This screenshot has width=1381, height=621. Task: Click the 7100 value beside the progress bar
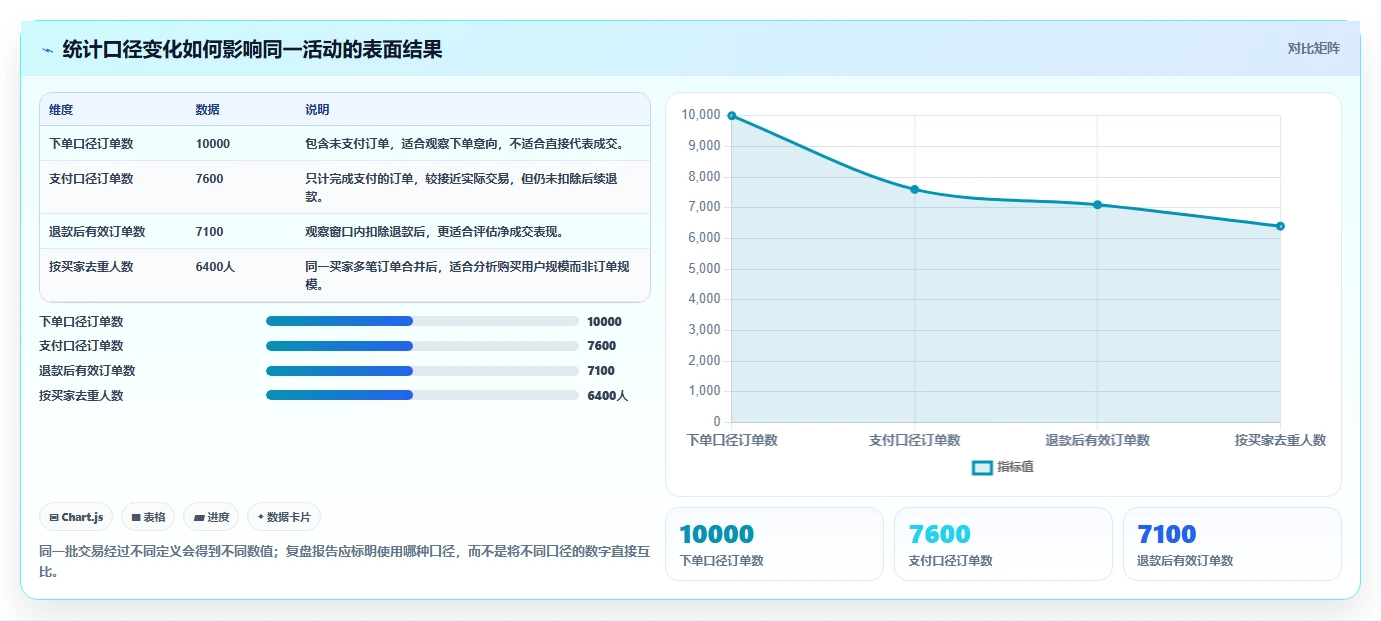click(602, 371)
